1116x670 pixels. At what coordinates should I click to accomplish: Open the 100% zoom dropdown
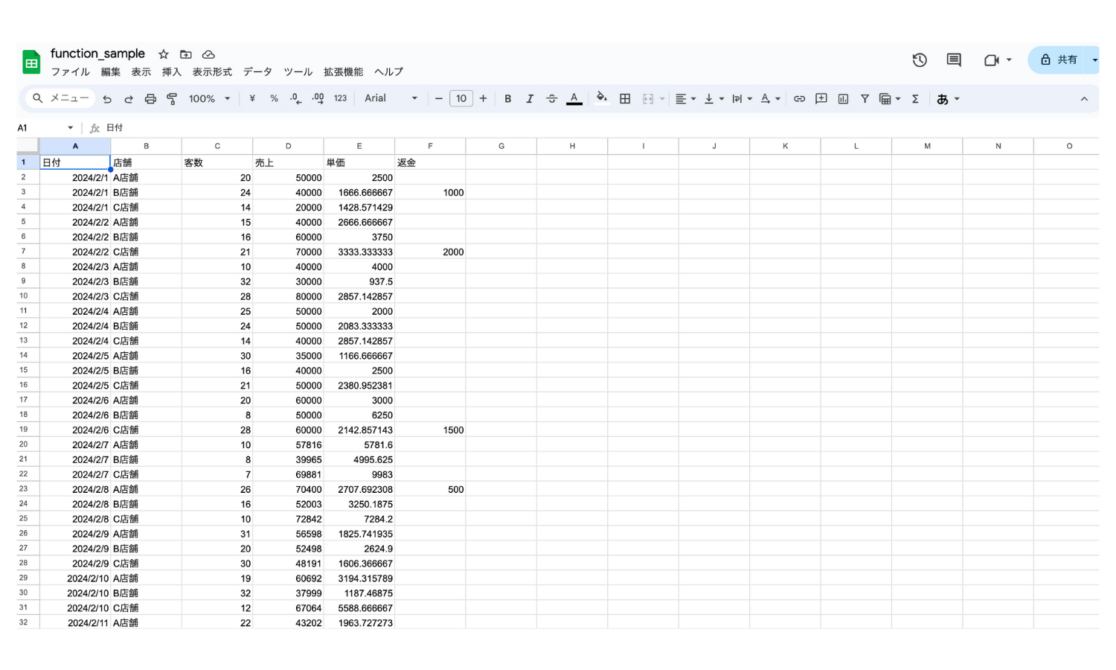210,99
